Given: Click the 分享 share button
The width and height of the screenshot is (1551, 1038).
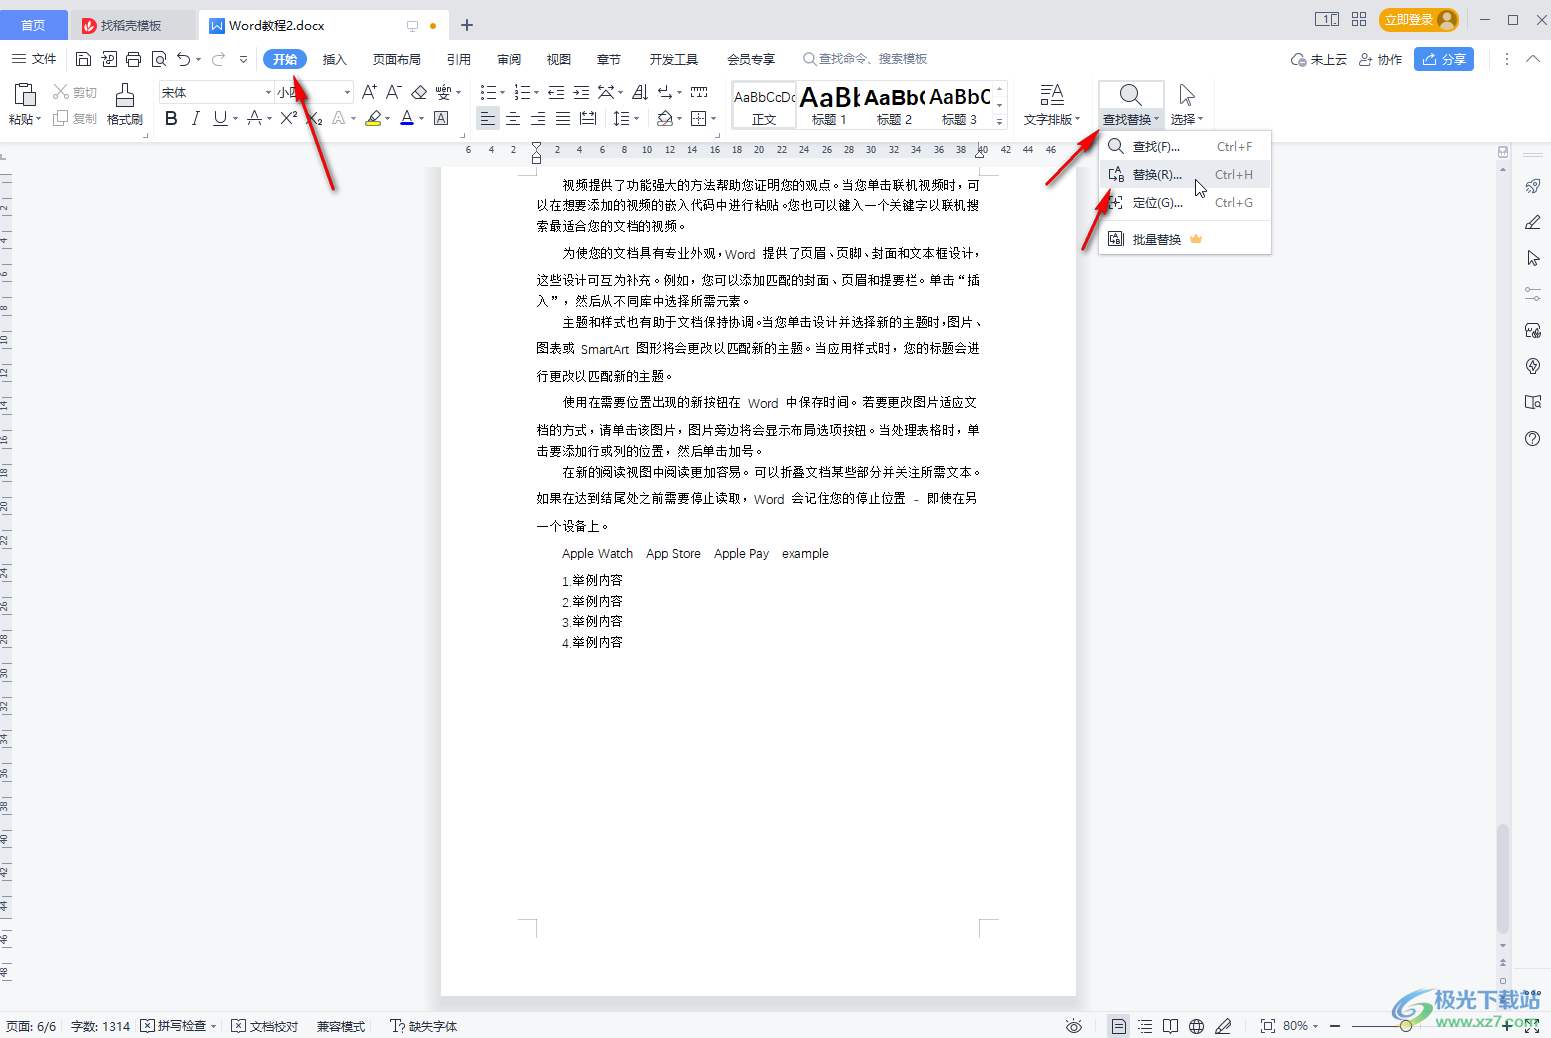Looking at the screenshot, I should coord(1444,59).
